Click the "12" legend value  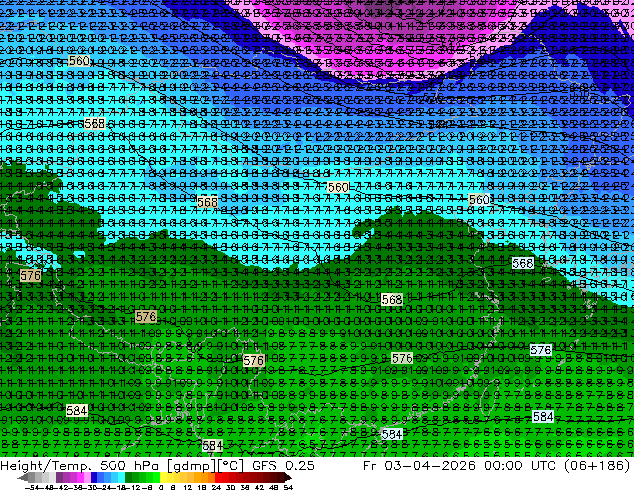tap(188, 487)
